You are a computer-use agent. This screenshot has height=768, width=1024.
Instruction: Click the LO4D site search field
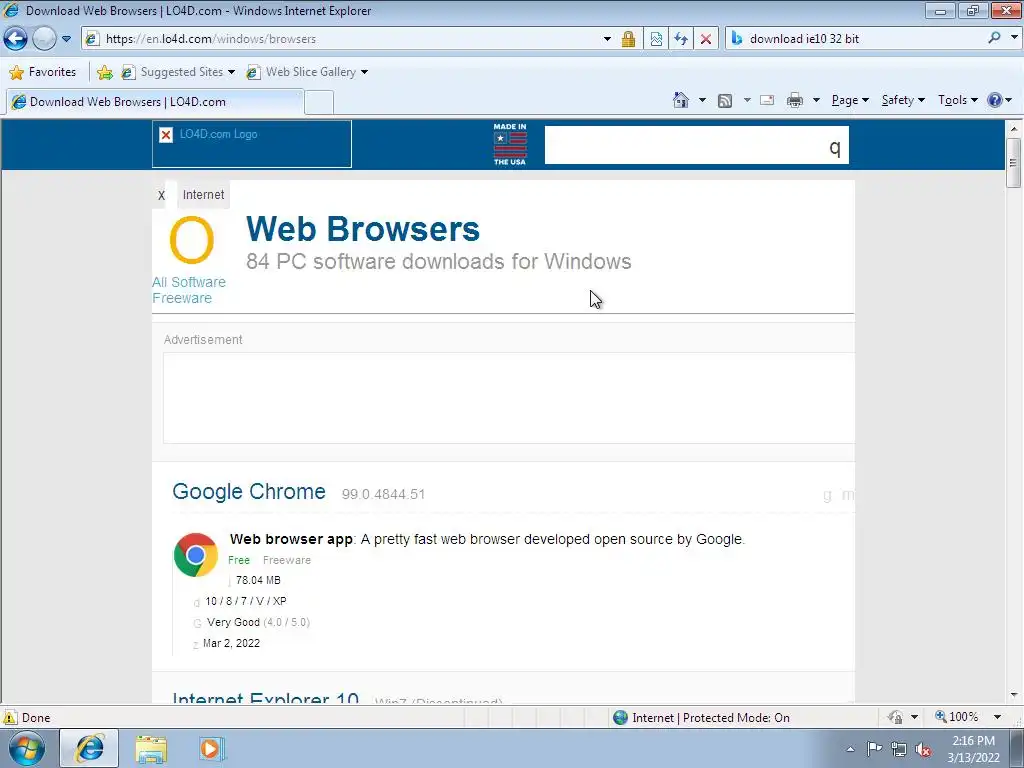(x=682, y=145)
